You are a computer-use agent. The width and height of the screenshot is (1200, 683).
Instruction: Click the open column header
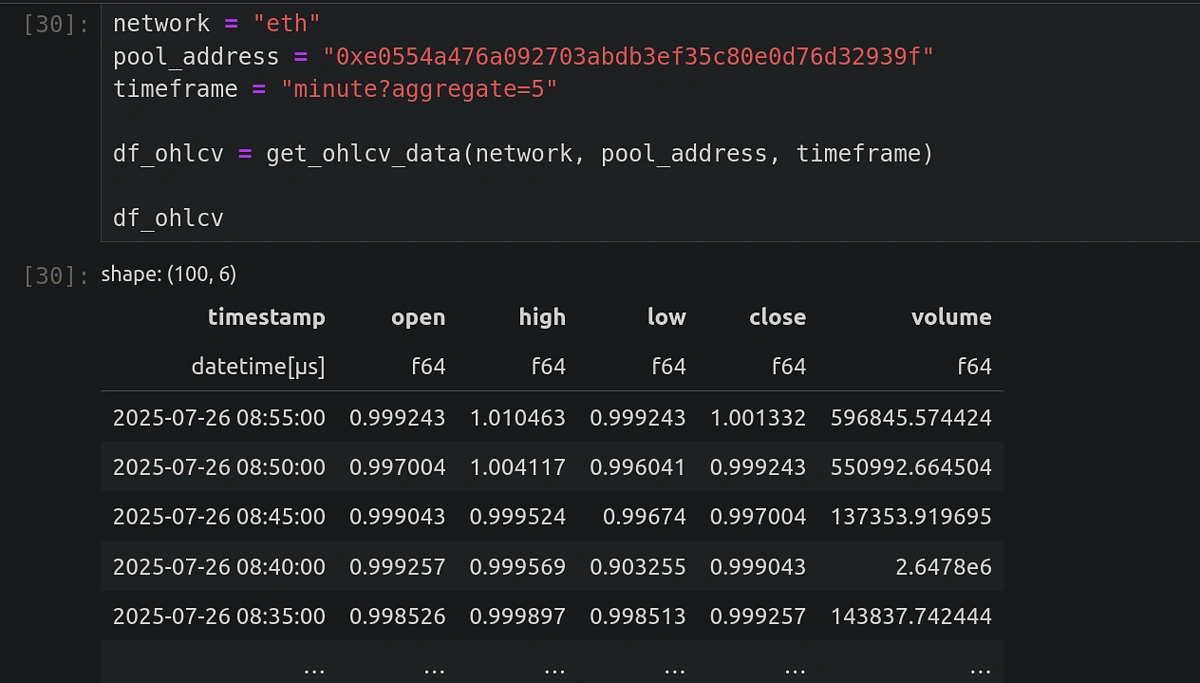(x=418, y=317)
